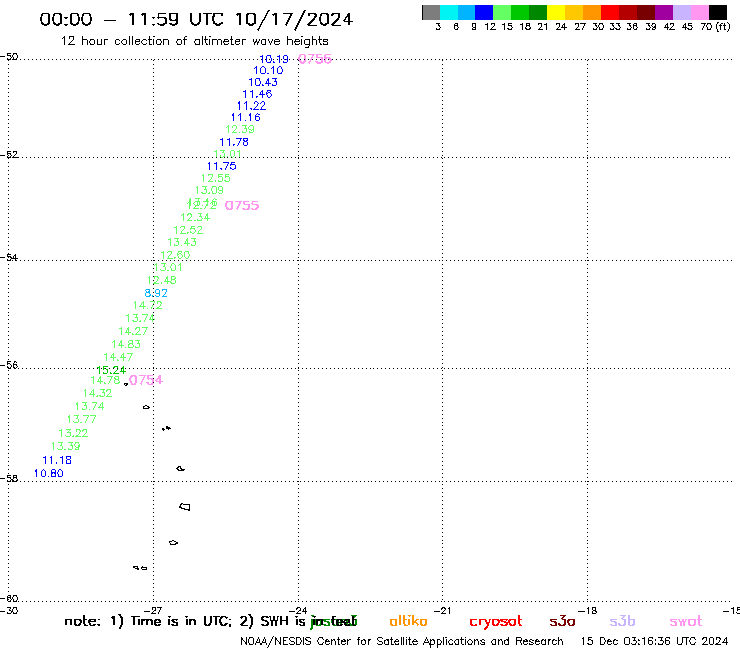Click the purple swatch in the color scale
Viewport: 740px width, 650px height.
664,12
